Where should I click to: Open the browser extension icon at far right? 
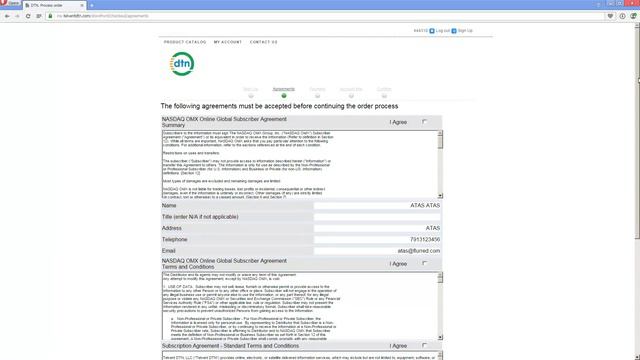point(633,16)
